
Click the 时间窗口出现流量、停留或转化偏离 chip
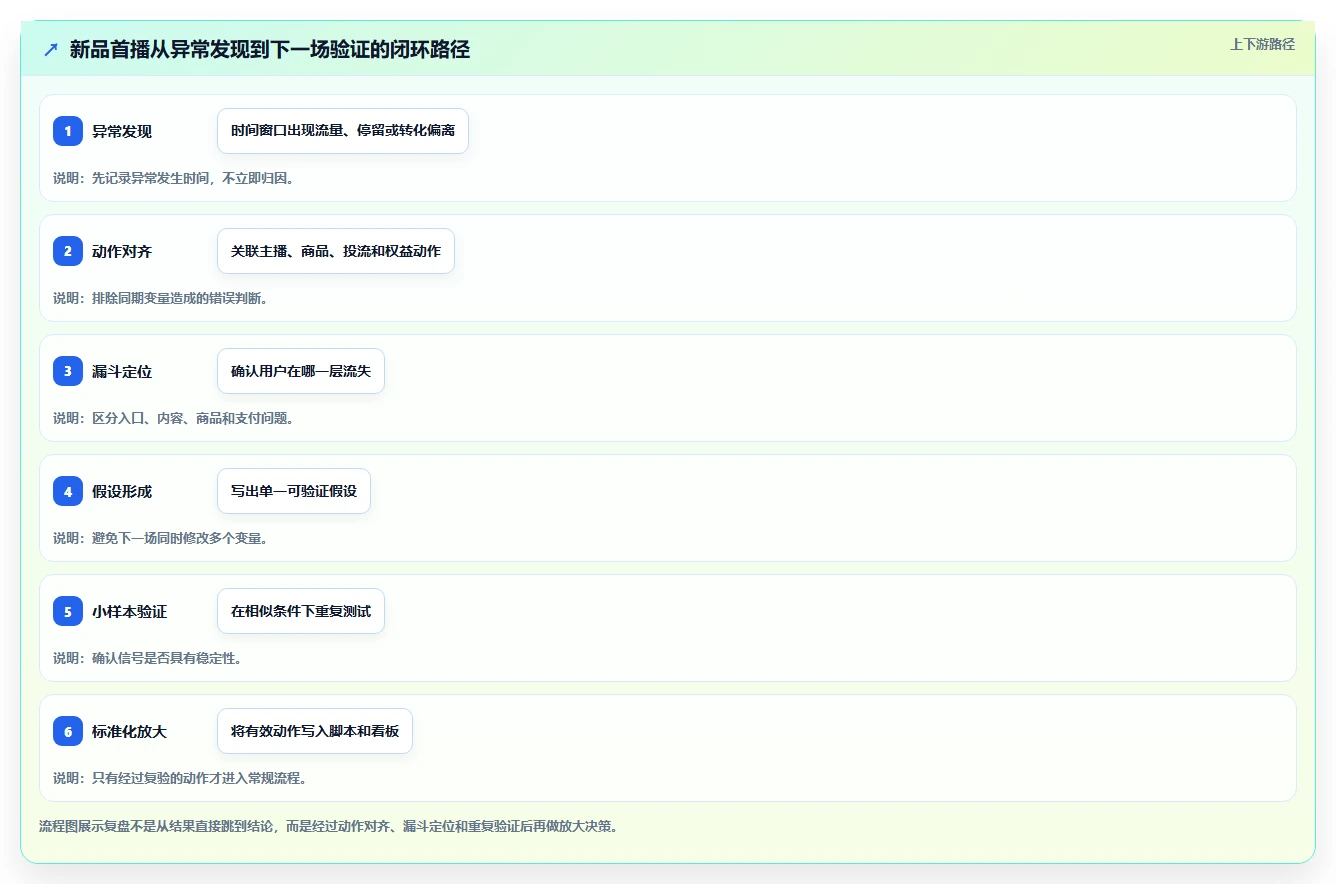click(x=343, y=131)
